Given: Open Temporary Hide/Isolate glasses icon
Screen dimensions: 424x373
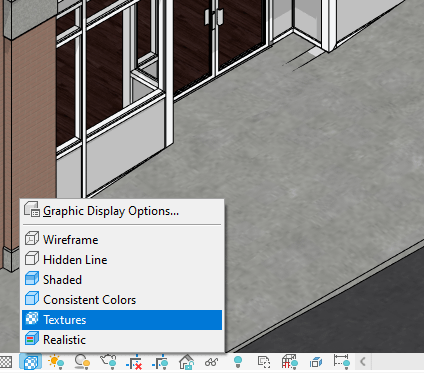Looking at the screenshot, I should [212, 362].
